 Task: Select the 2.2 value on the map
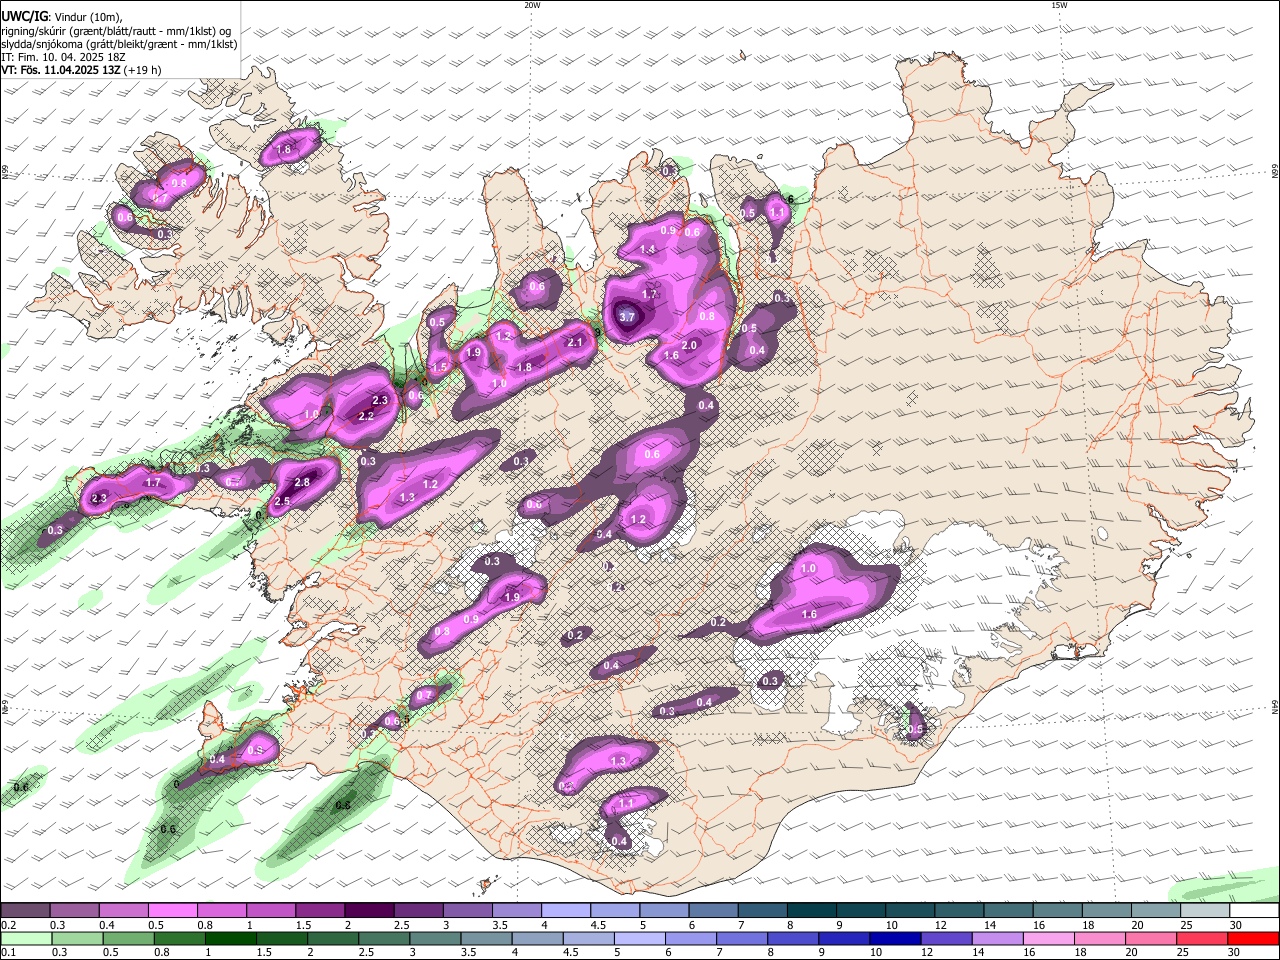click(x=366, y=416)
